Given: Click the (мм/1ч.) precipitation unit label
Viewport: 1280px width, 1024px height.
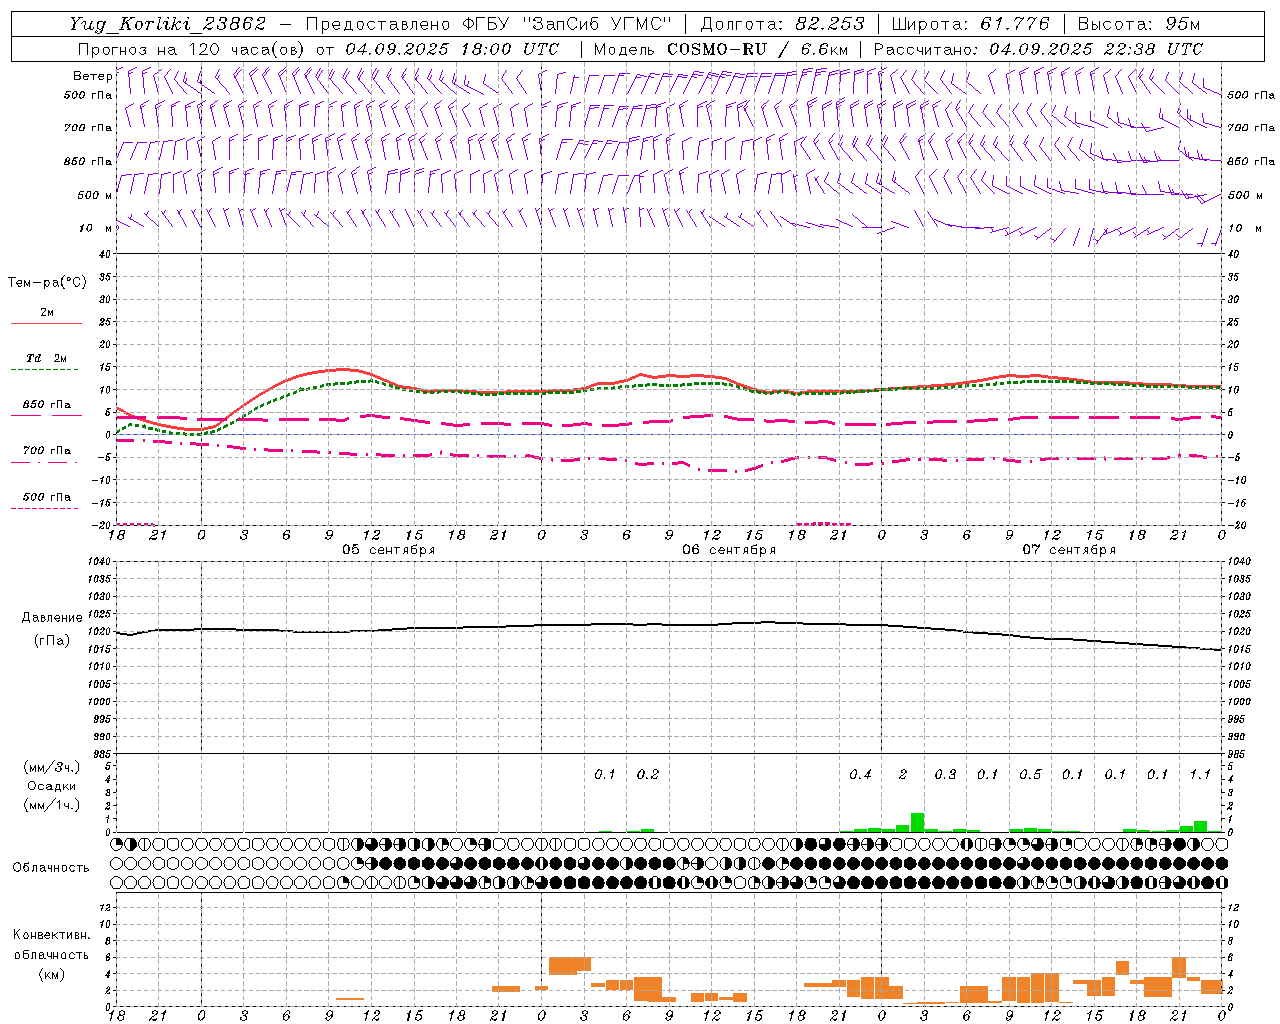Looking at the screenshot, I should 52,805.
